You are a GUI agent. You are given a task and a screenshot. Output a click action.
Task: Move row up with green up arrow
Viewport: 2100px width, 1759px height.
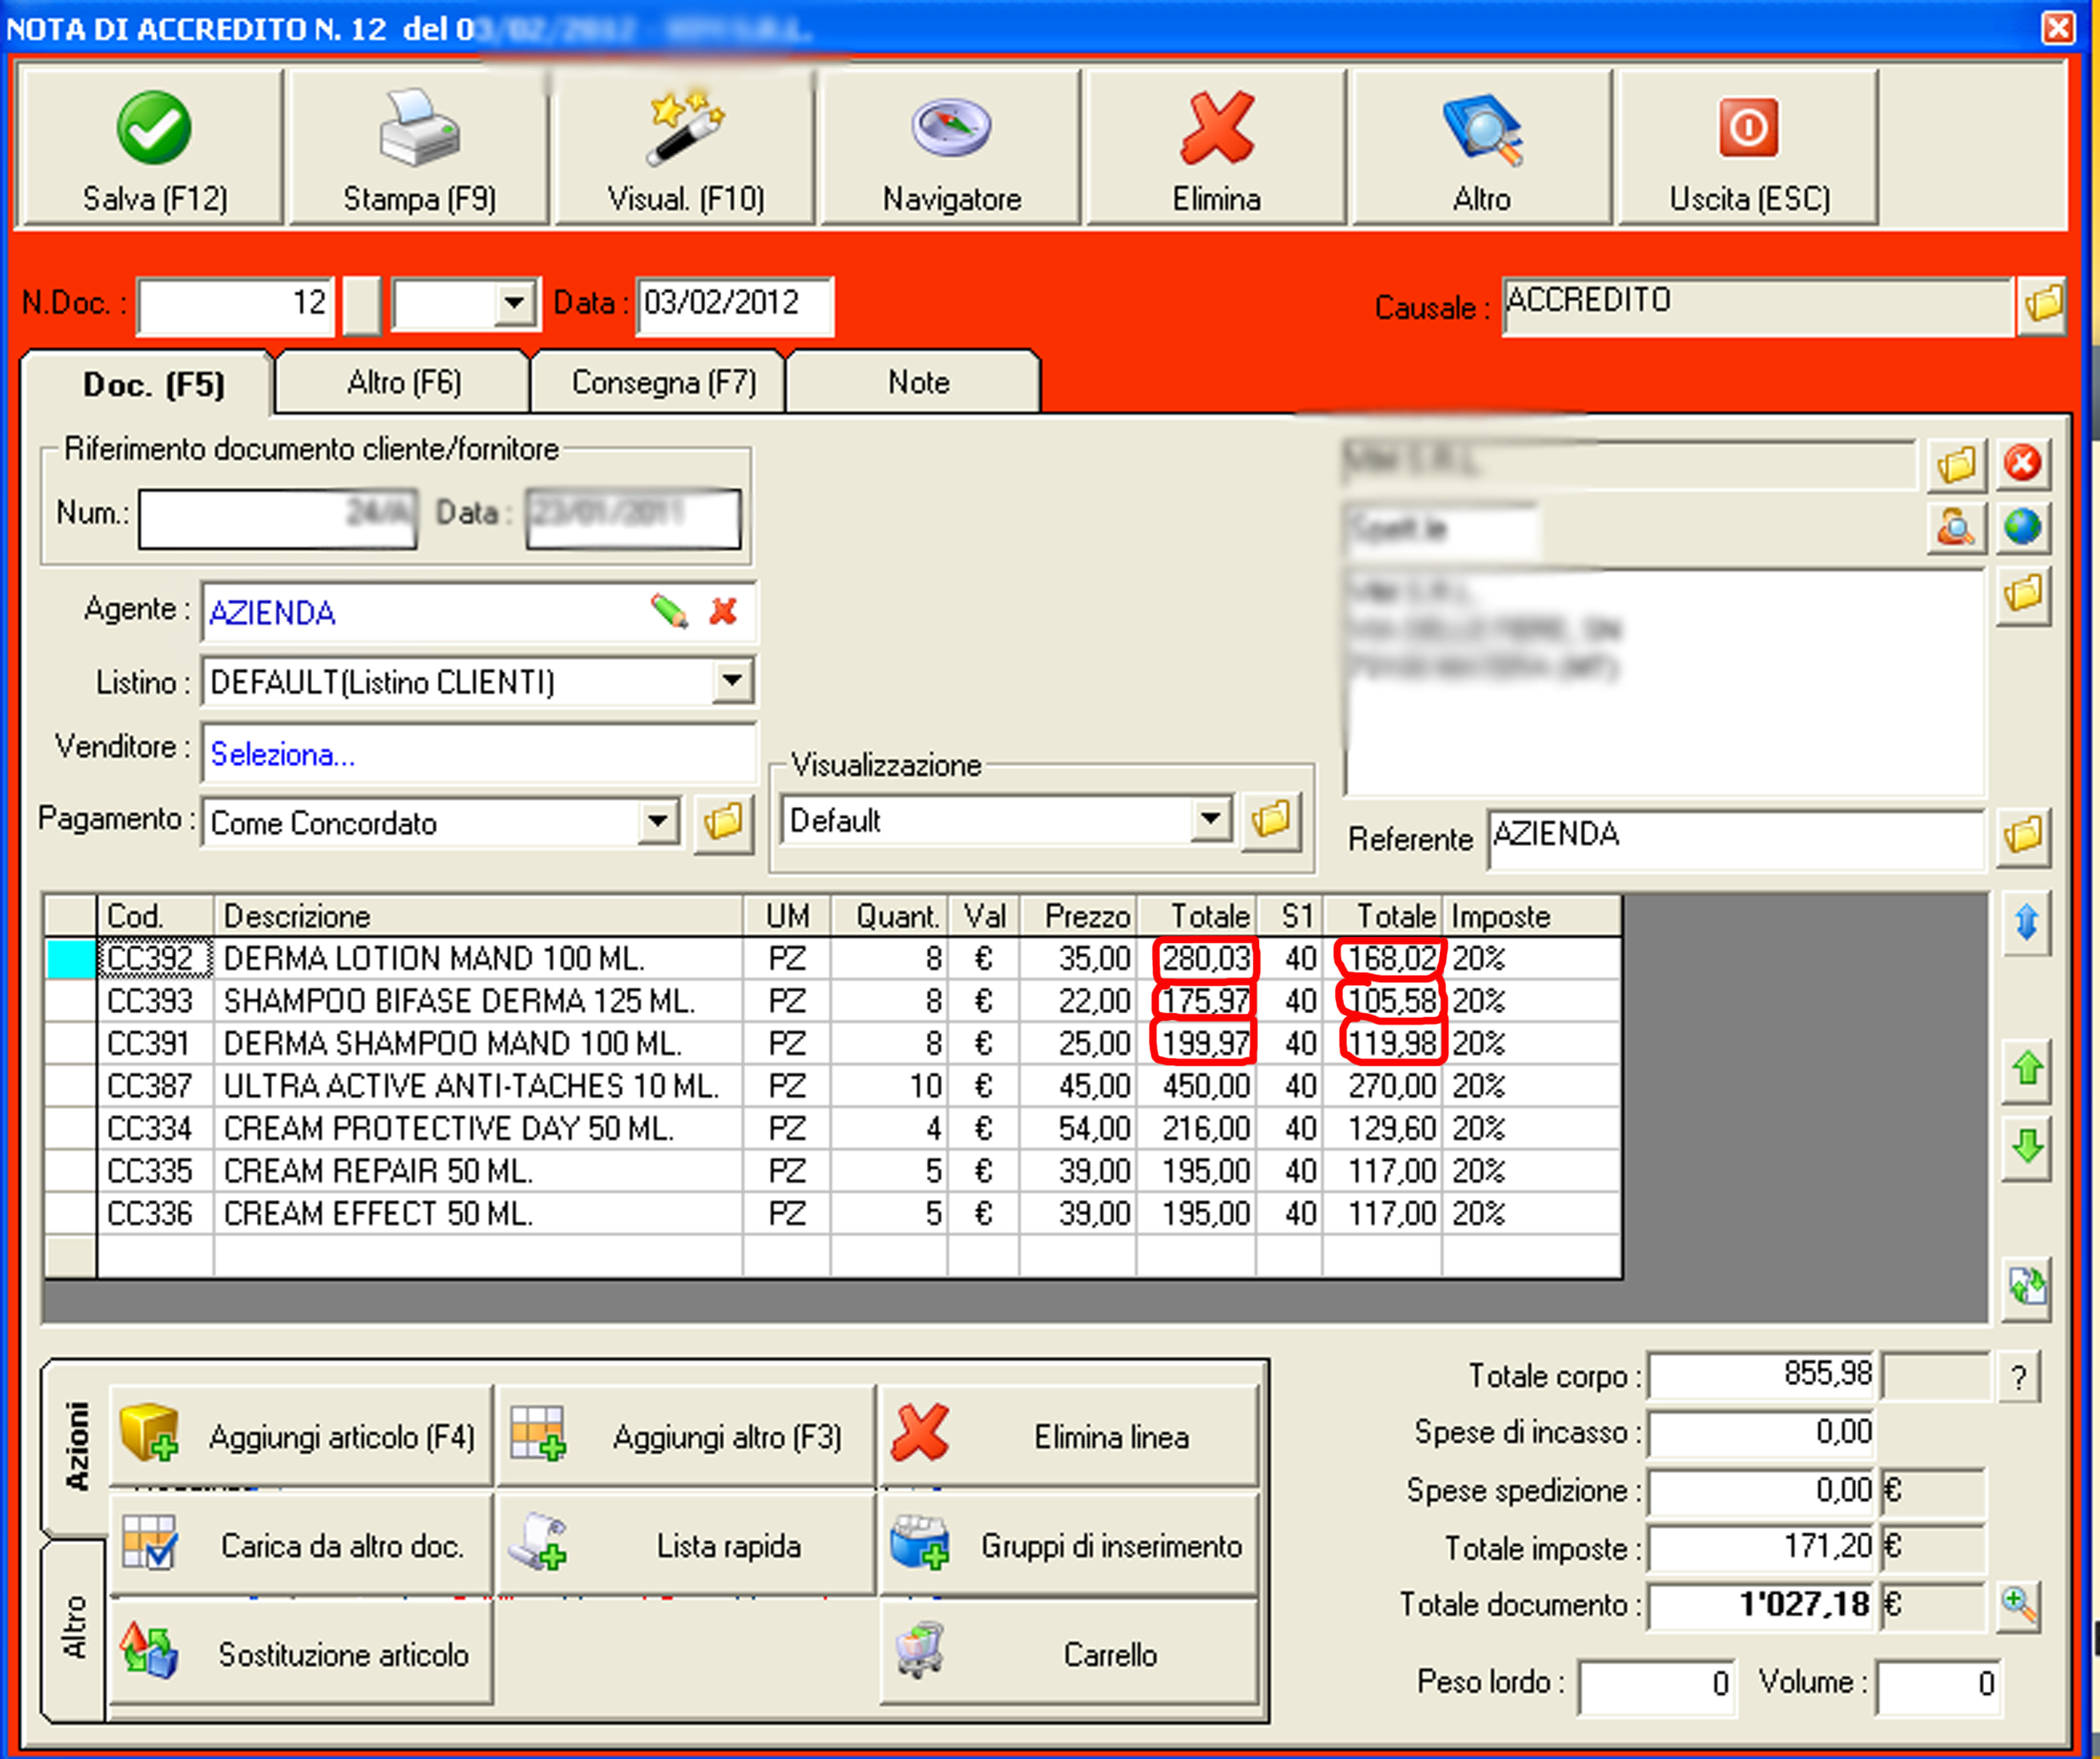pos(2027,1070)
